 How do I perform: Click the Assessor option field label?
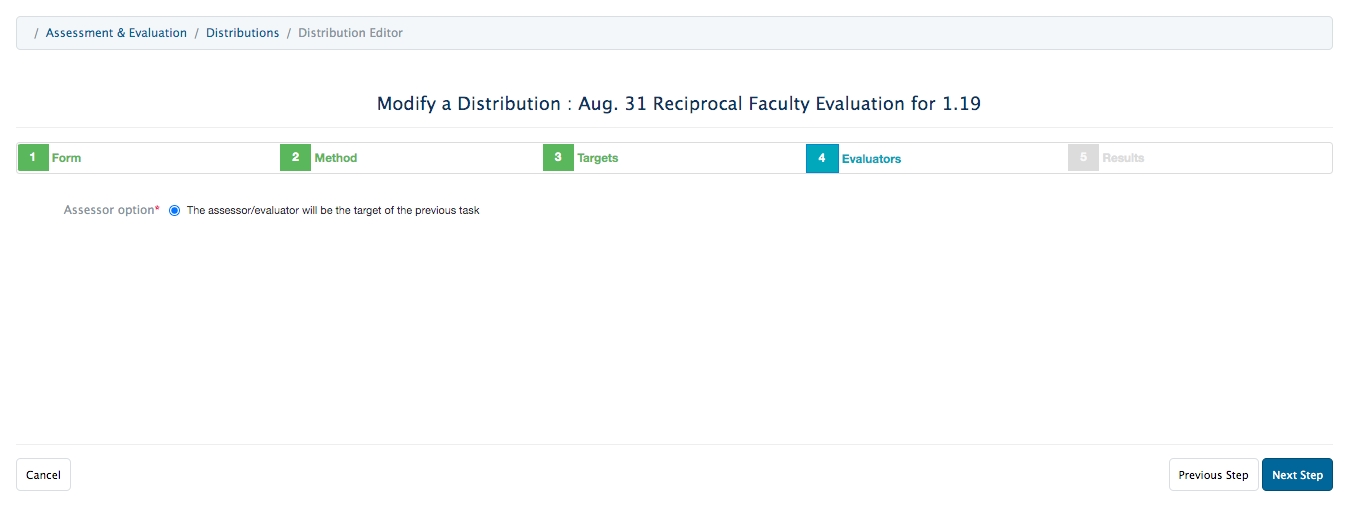(110, 211)
